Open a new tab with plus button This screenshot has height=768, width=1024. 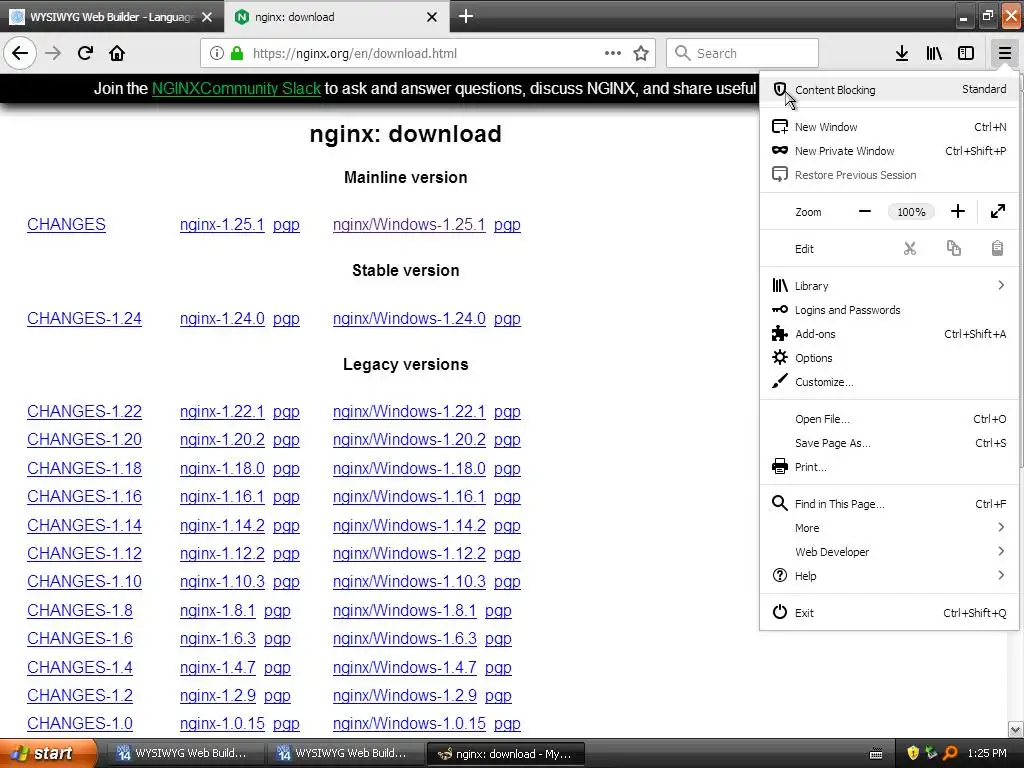(466, 16)
